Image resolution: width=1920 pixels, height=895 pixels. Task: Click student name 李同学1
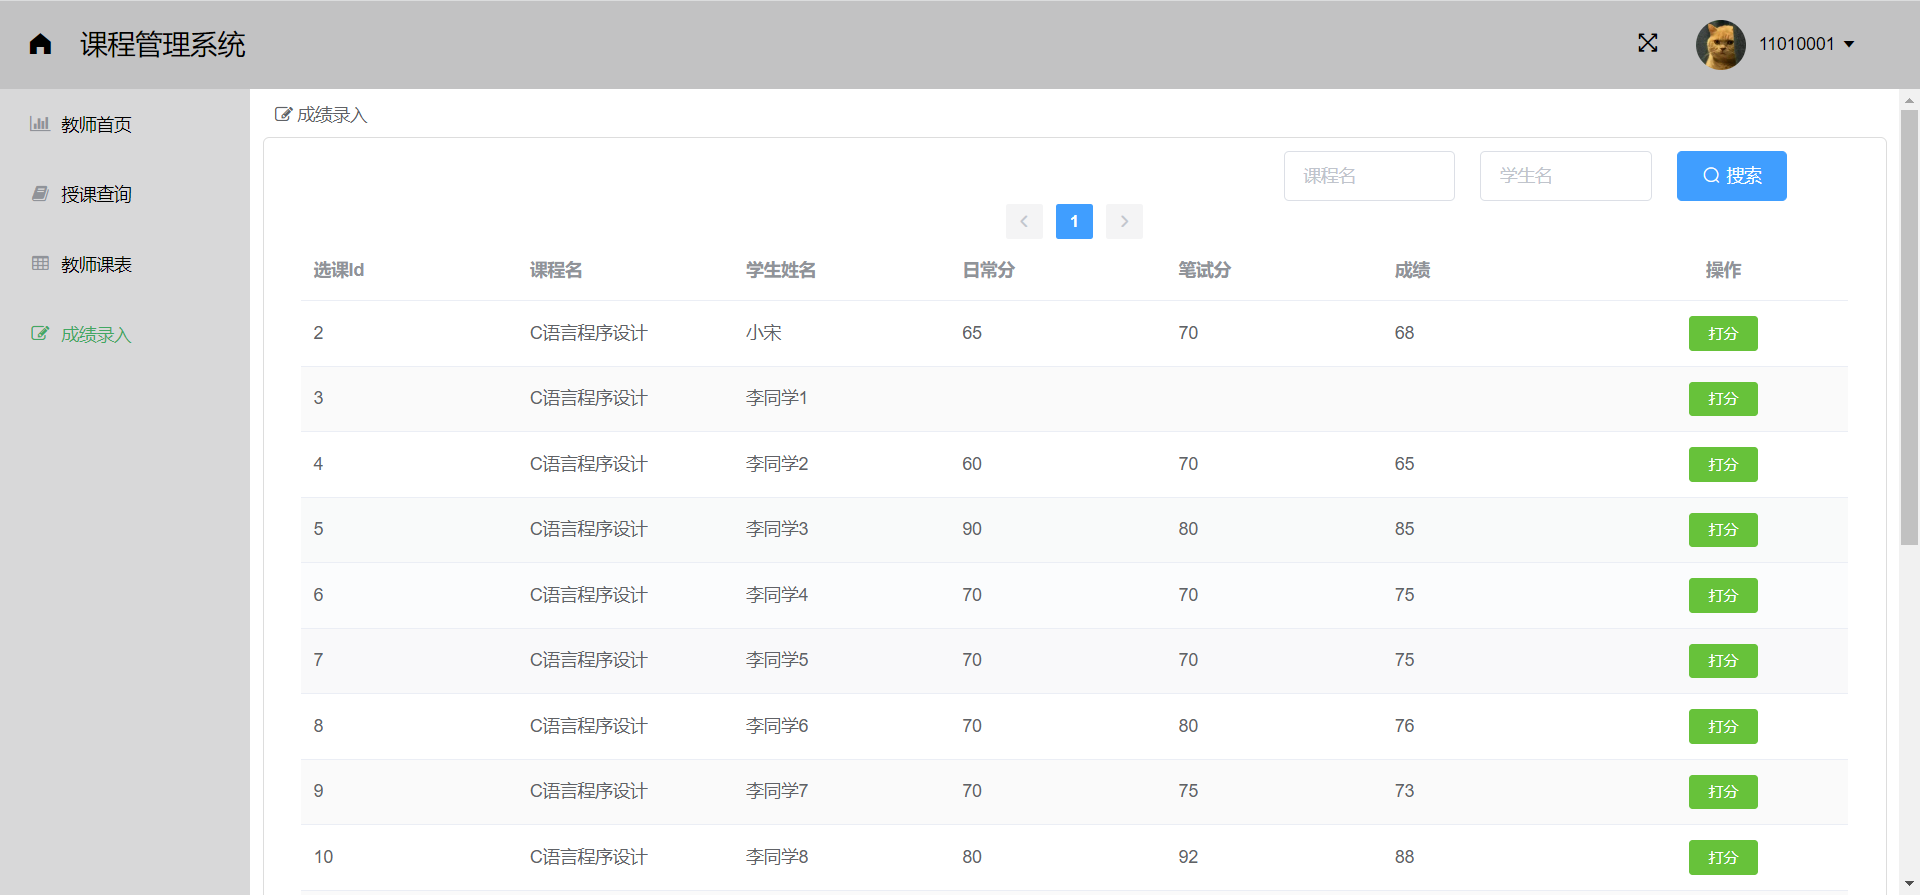[777, 398]
